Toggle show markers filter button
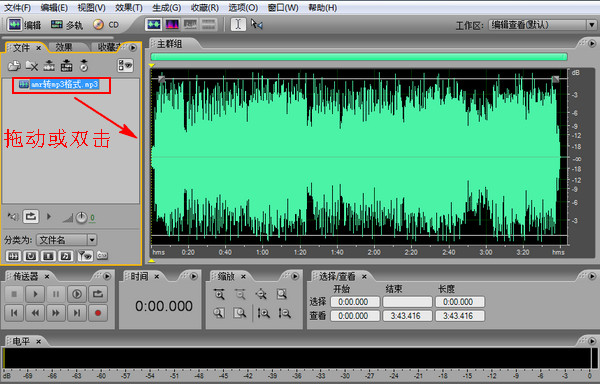Image resolution: width=600 pixels, height=384 pixels. (x=85, y=255)
